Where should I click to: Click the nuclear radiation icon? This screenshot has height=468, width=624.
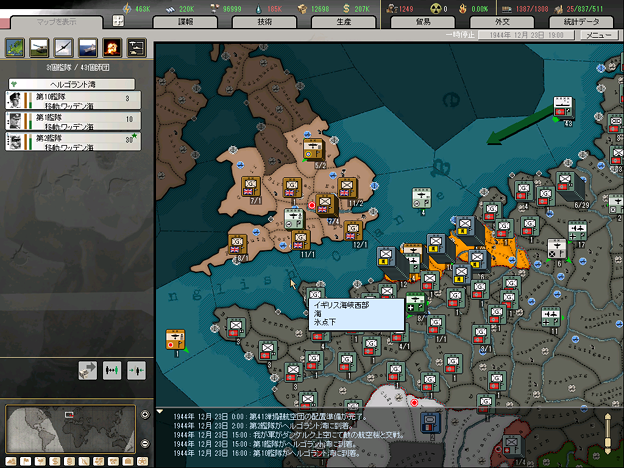click(x=436, y=9)
